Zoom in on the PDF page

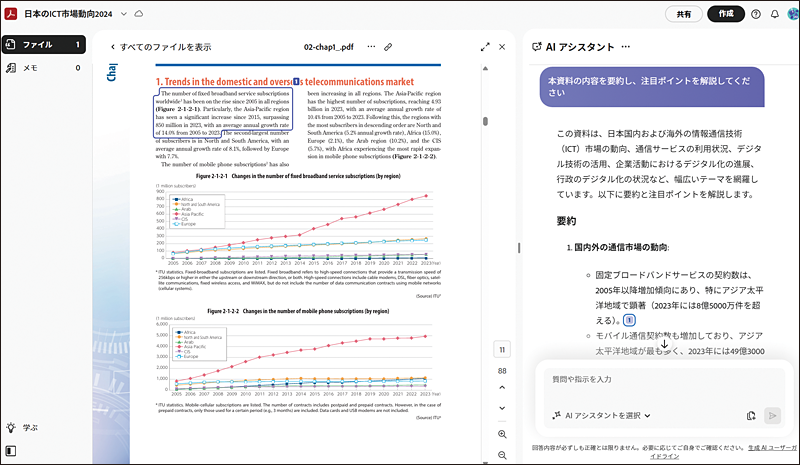pyautogui.click(x=502, y=434)
